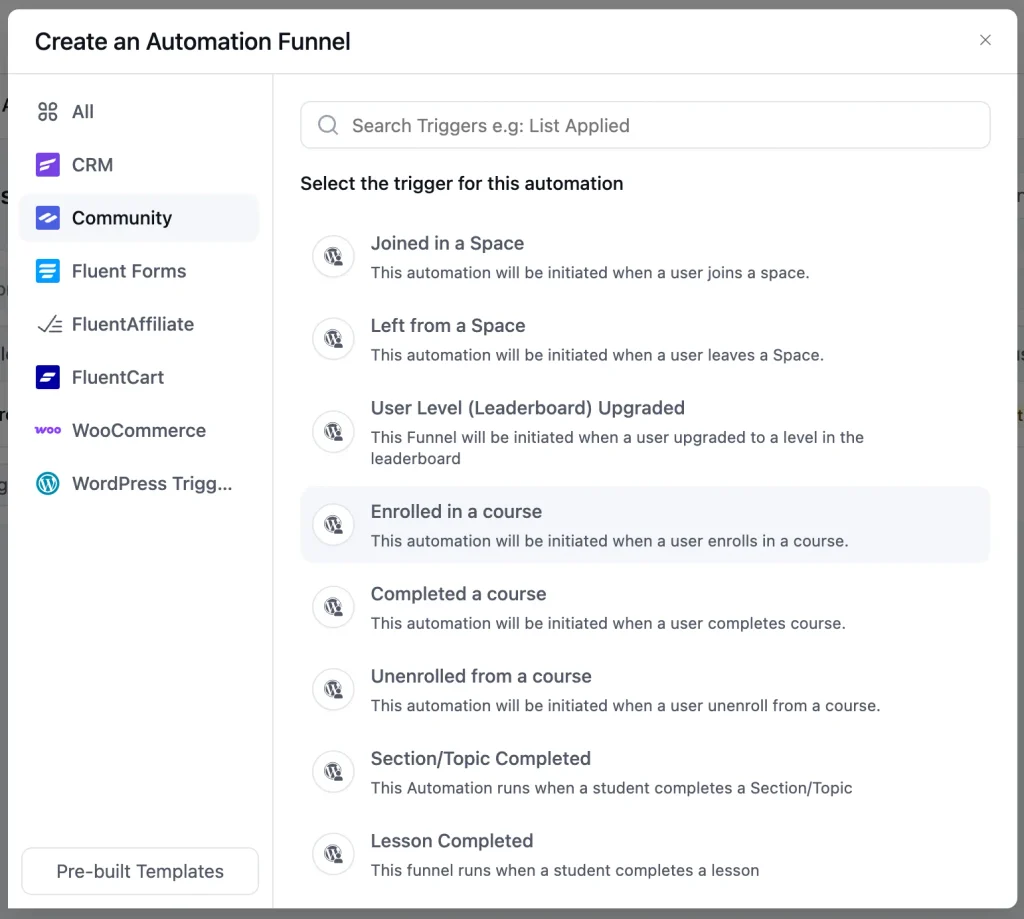Screen dimensions: 1024x919
Task: Click the blue Fluent Forms icon
Action: pyautogui.click(x=48, y=271)
